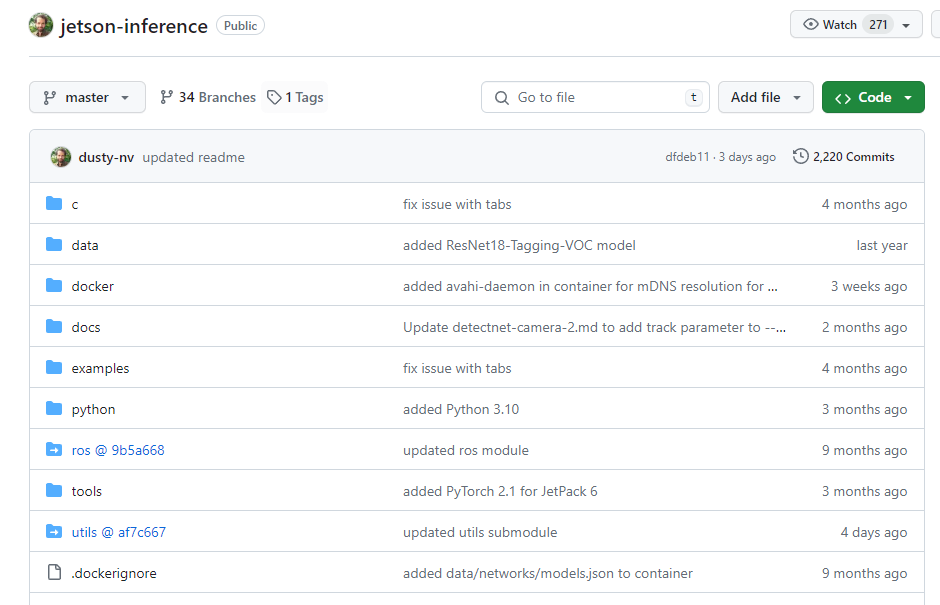Screen dimensions: 940x605
Task: Click the commits history clock icon
Action: tap(800, 157)
